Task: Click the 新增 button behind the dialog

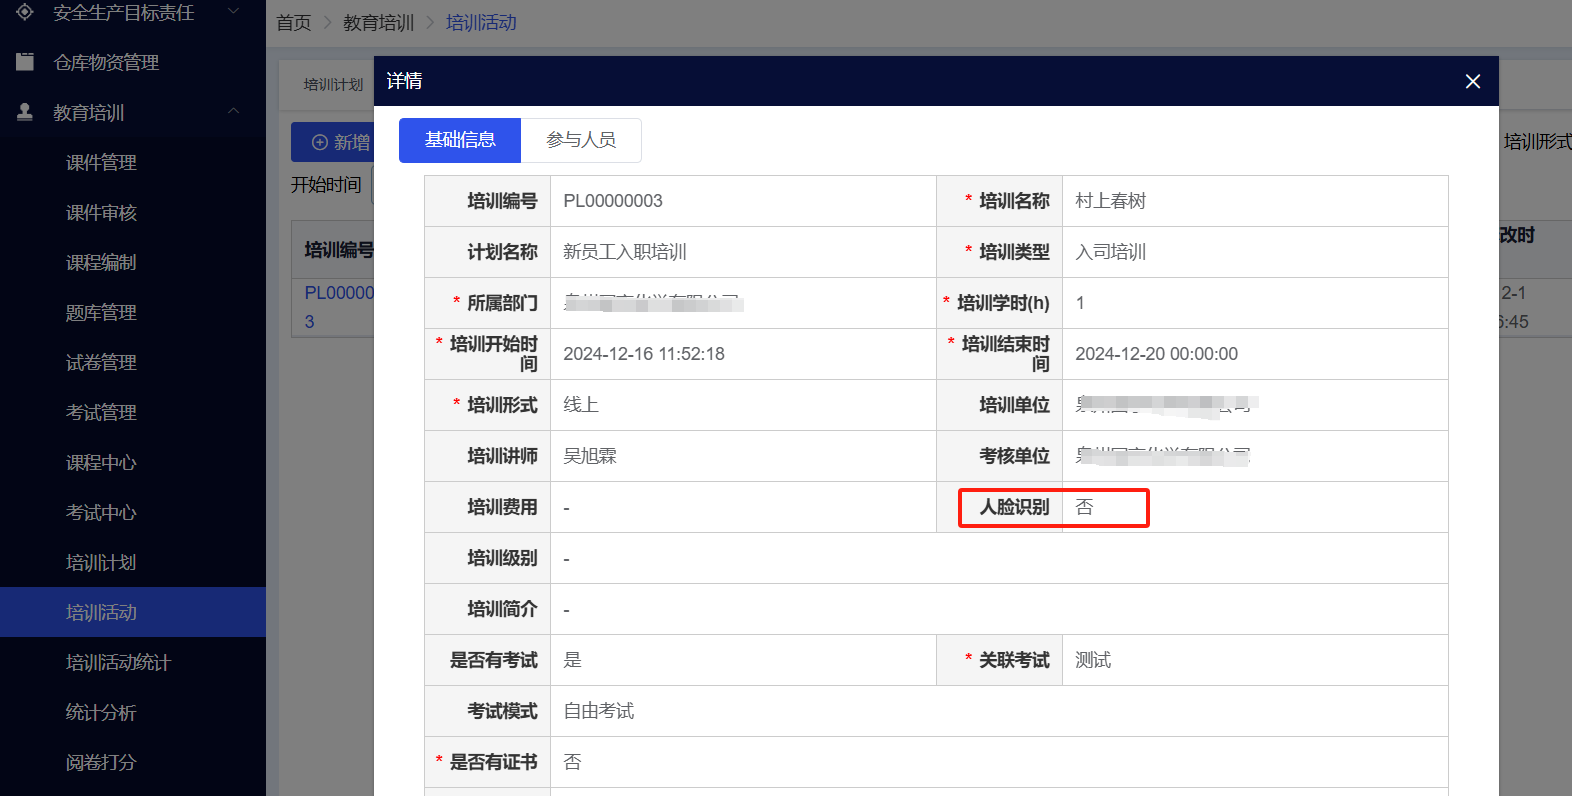Action: point(332,142)
